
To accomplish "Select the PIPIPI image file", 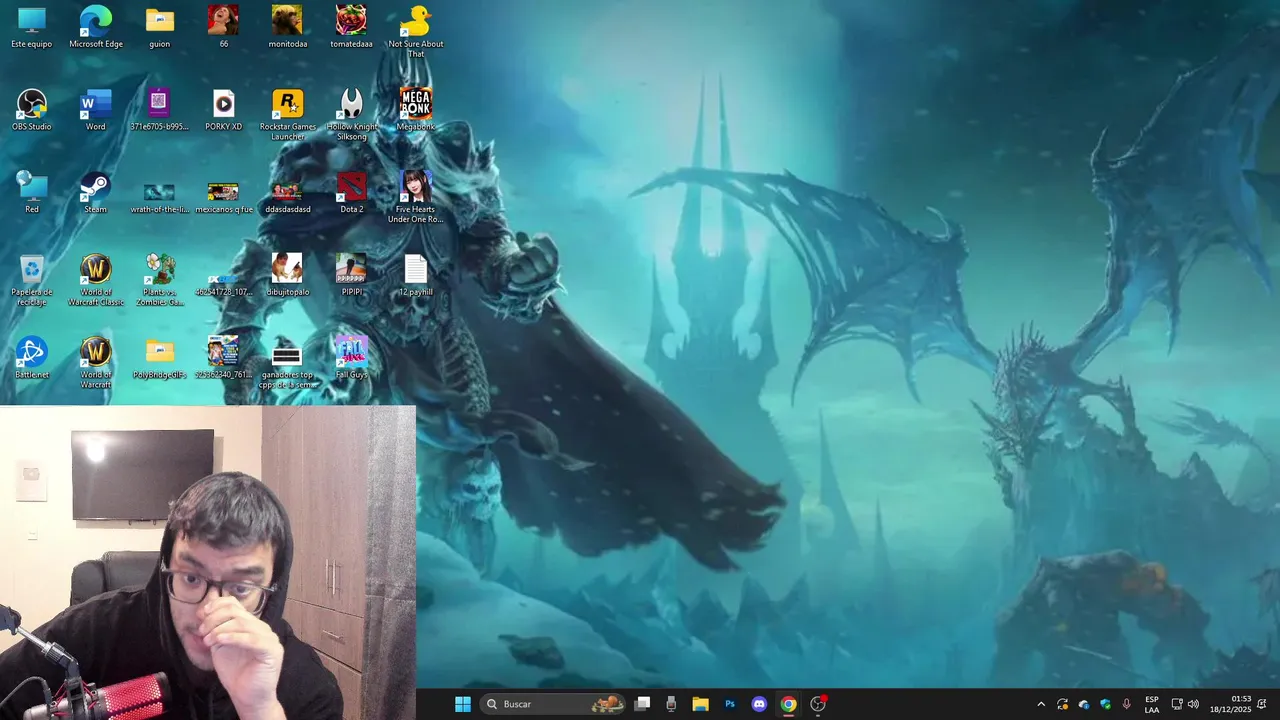I will coord(352,275).
